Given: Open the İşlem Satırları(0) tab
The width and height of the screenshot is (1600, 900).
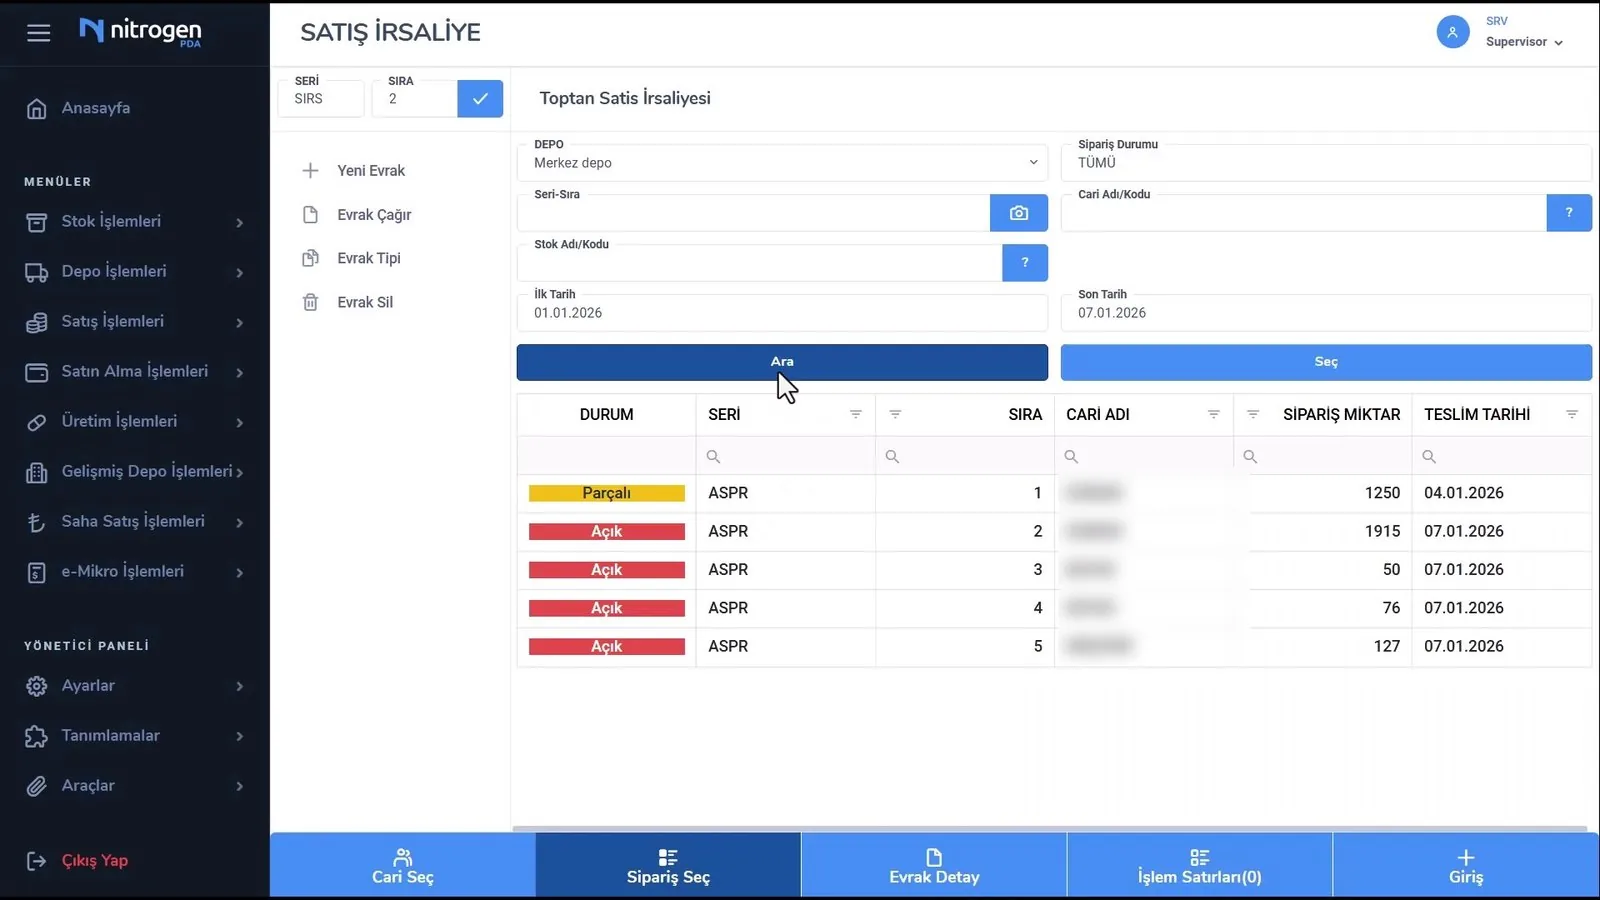Looking at the screenshot, I should coord(1200,866).
